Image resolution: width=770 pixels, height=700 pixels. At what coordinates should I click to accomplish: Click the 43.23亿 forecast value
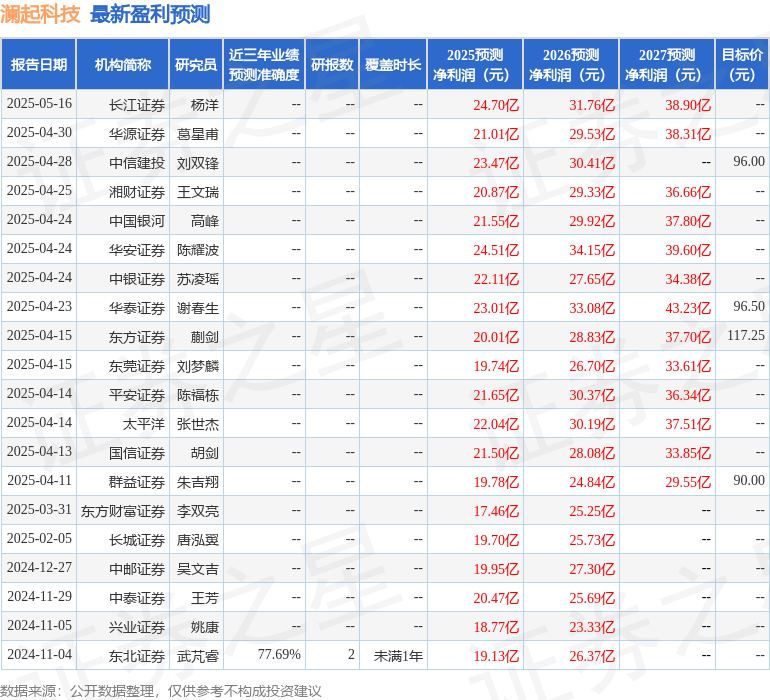coord(688,308)
